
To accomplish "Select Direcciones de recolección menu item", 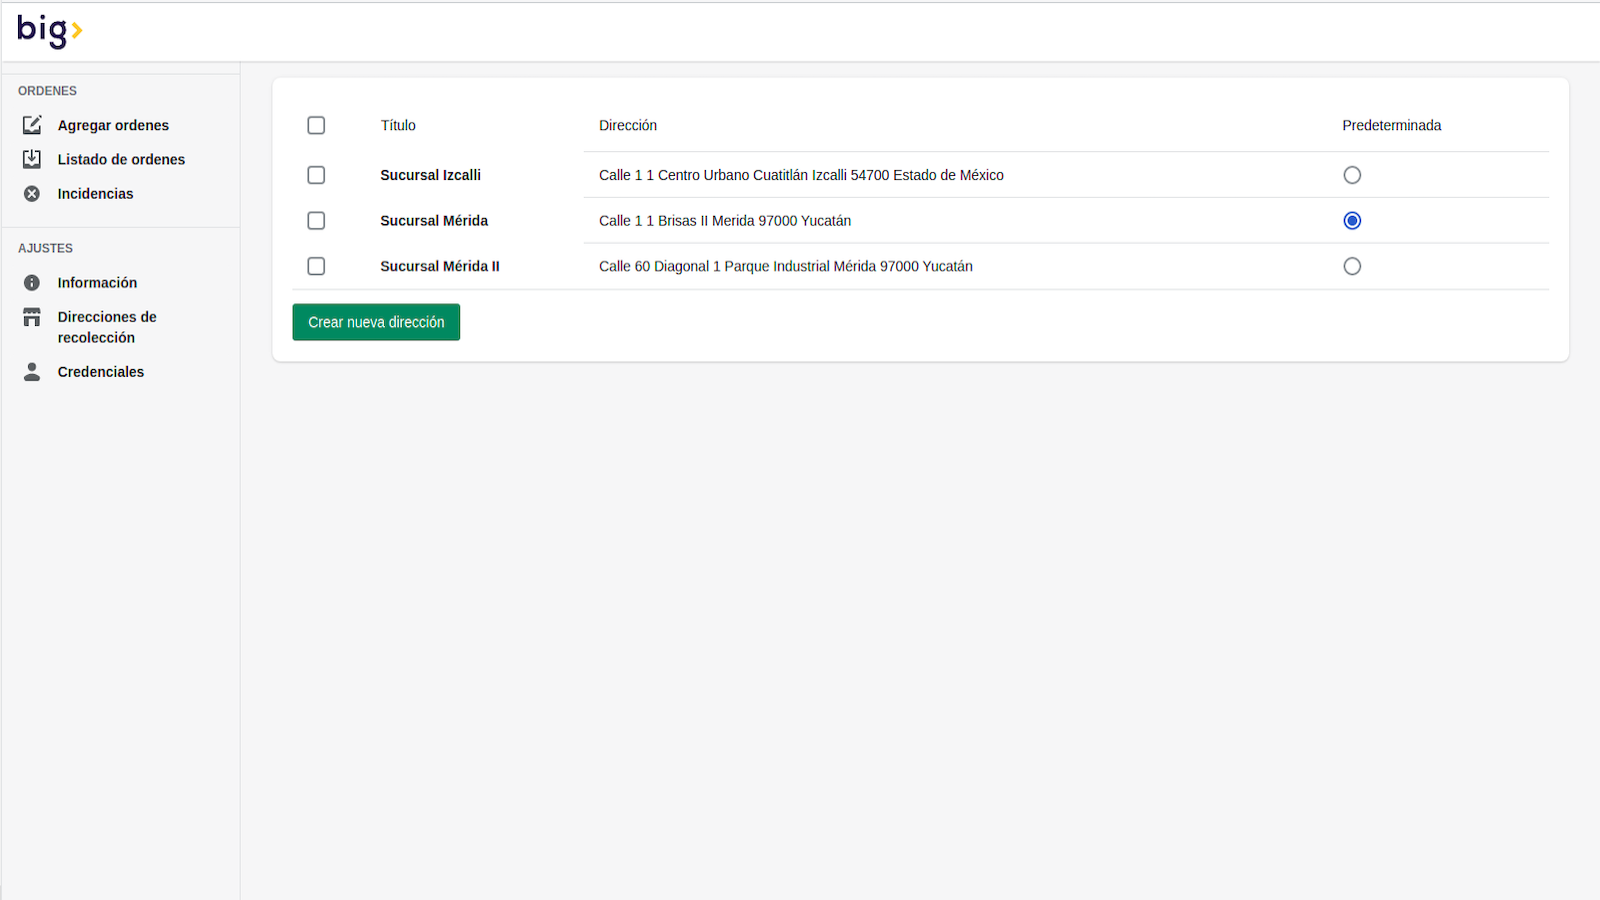I will [107, 327].
